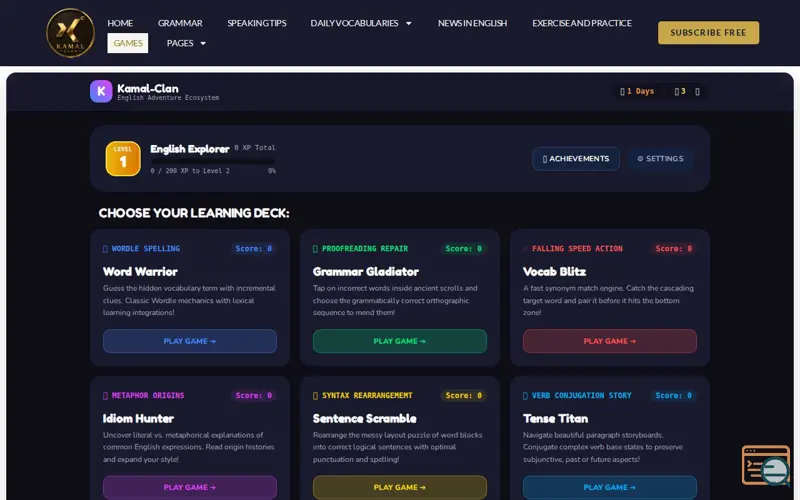Click the FALLING SPEED ACTION label
Image resolution: width=800 pixels, height=500 pixels.
(x=577, y=248)
